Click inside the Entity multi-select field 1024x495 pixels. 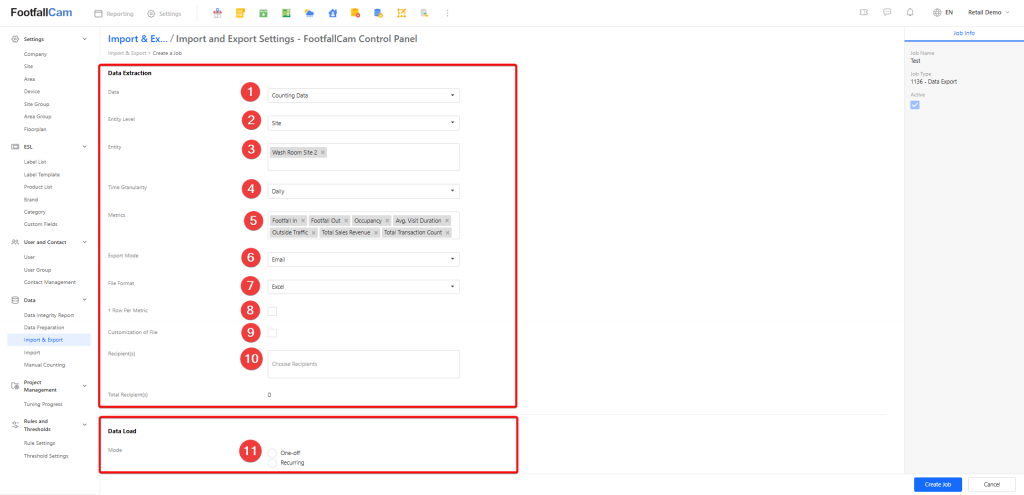point(363,157)
